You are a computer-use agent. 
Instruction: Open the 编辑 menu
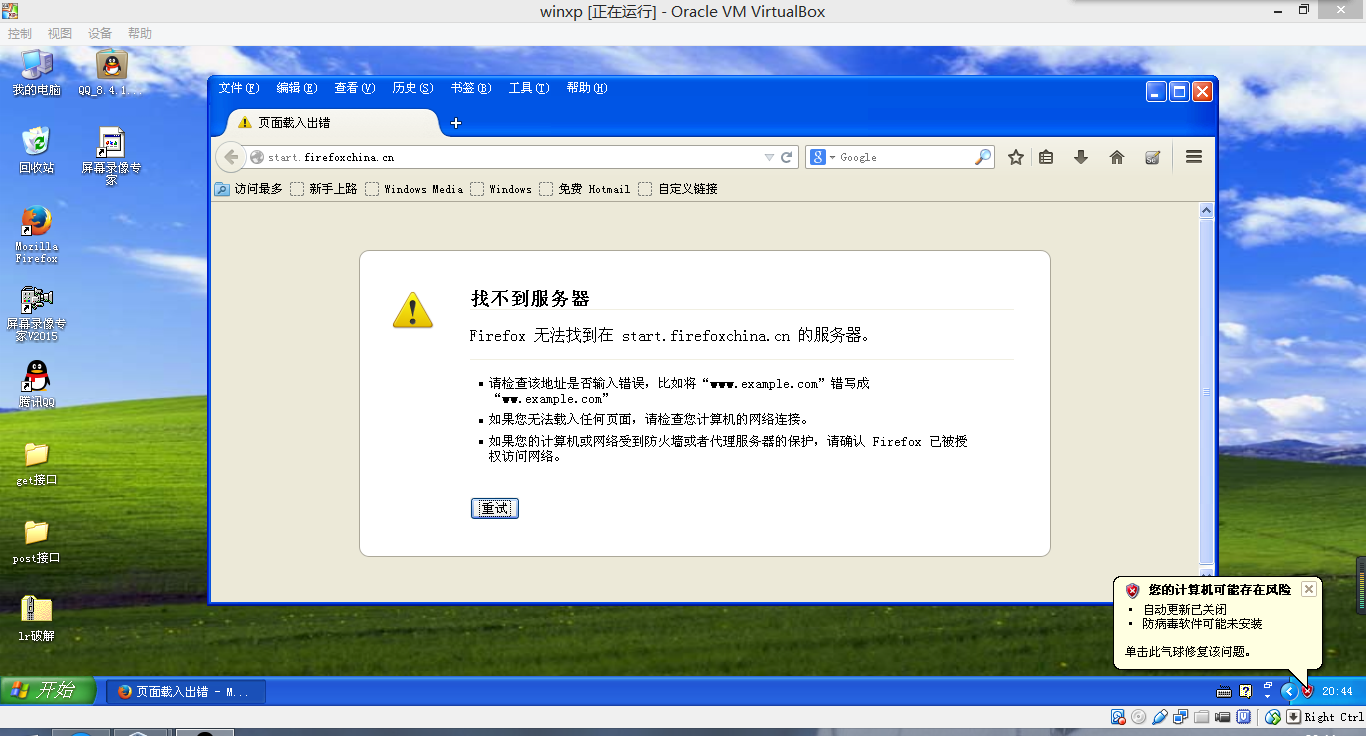coord(297,88)
